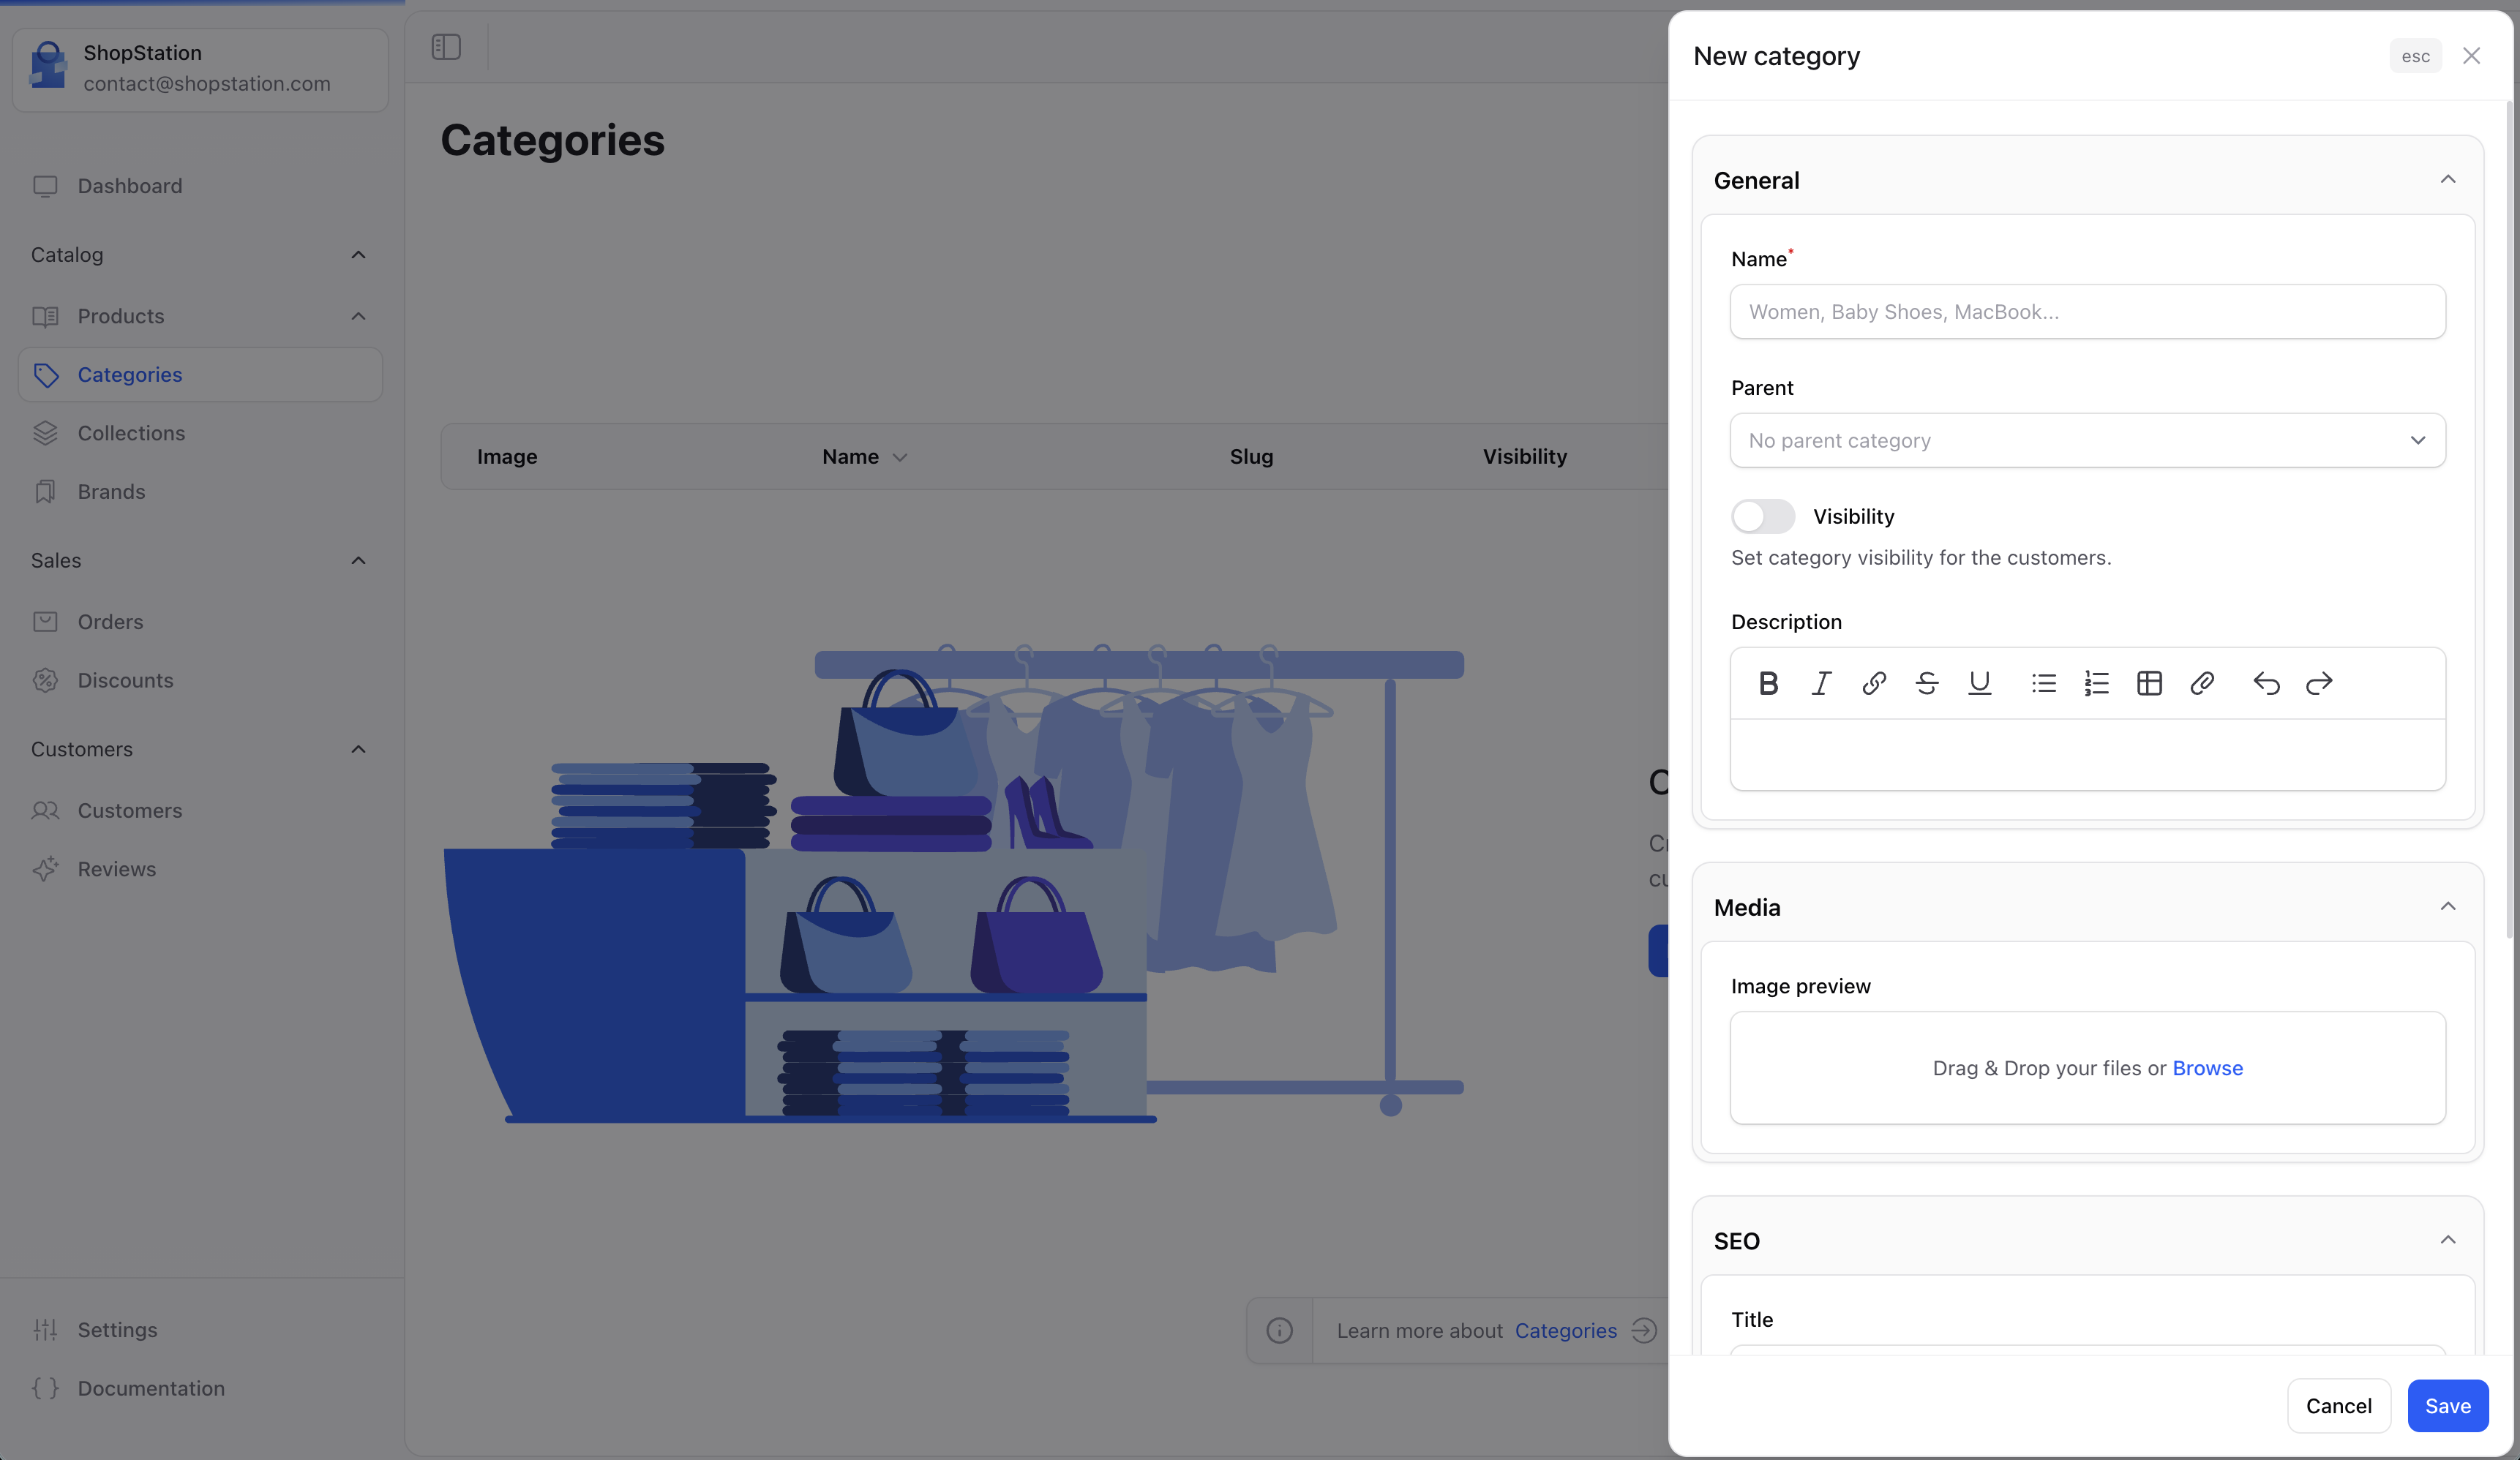
Task: Apply strikethrough formatting in description
Action: pos(1928,683)
